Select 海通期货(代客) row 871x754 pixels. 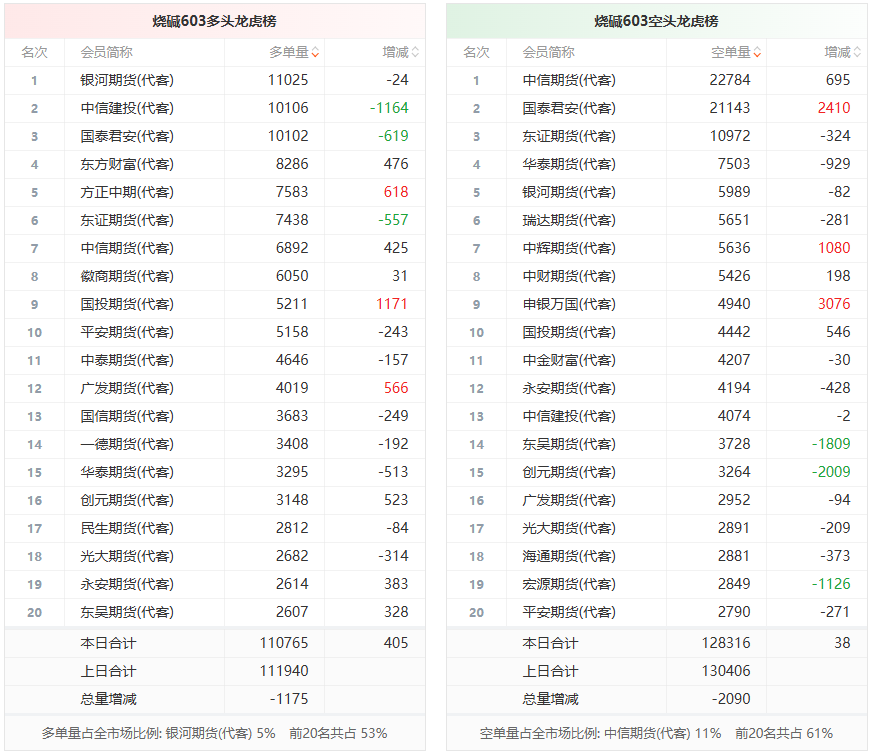point(657,556)
